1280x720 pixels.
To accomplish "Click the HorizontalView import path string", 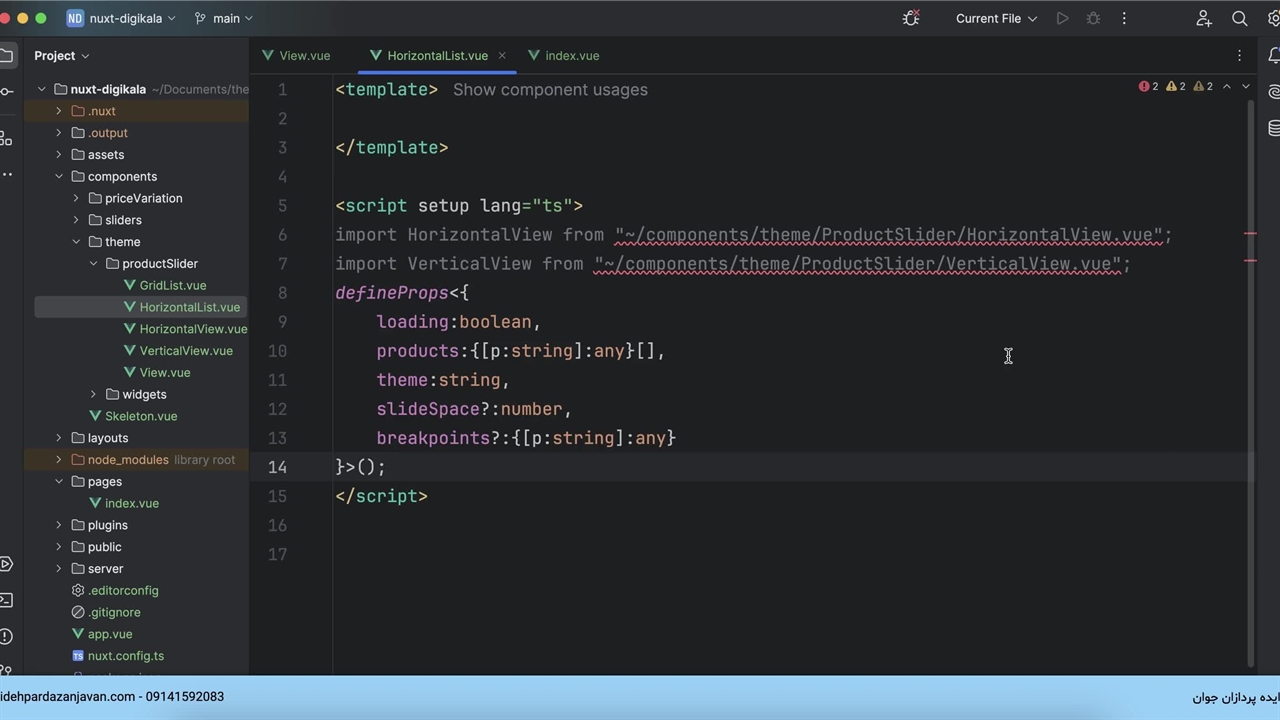I will tap(888, 235).
